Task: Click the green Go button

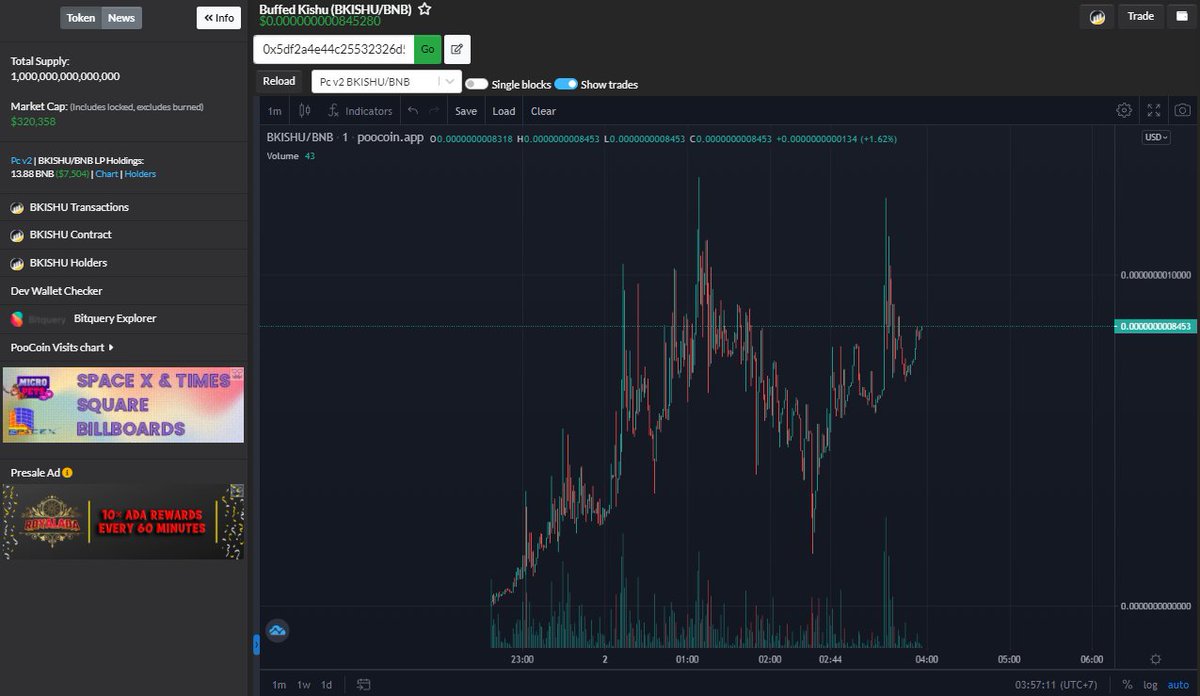Action: tap(428, 49)
